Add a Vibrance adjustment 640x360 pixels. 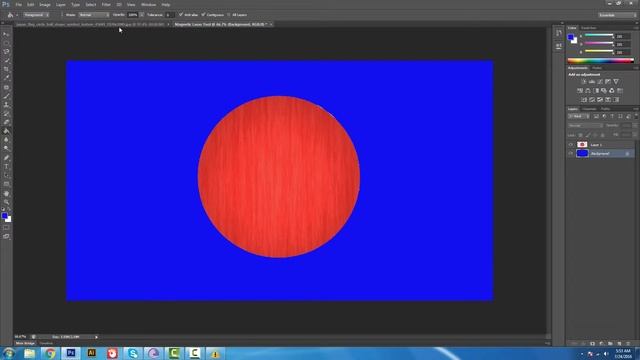pos(616,82)
